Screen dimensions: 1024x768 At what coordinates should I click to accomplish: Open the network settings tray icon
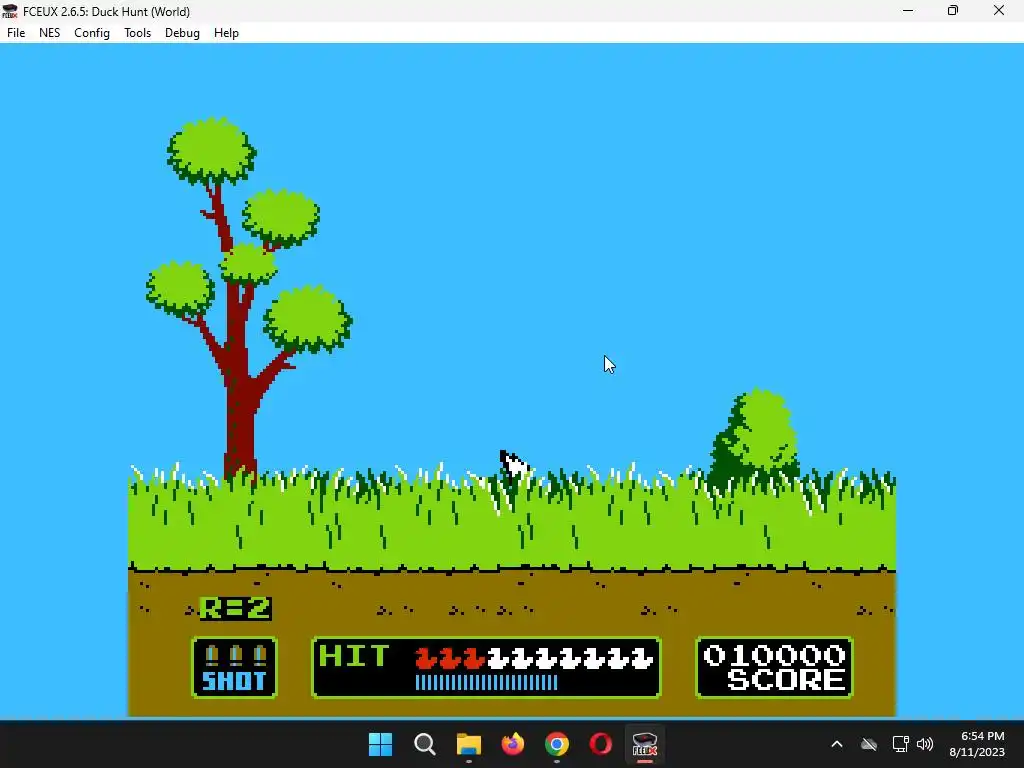(x=901, y=744)
